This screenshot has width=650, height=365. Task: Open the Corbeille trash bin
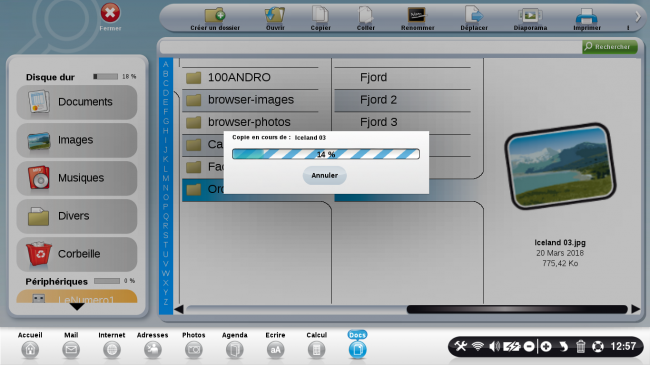tap(77, 254)
